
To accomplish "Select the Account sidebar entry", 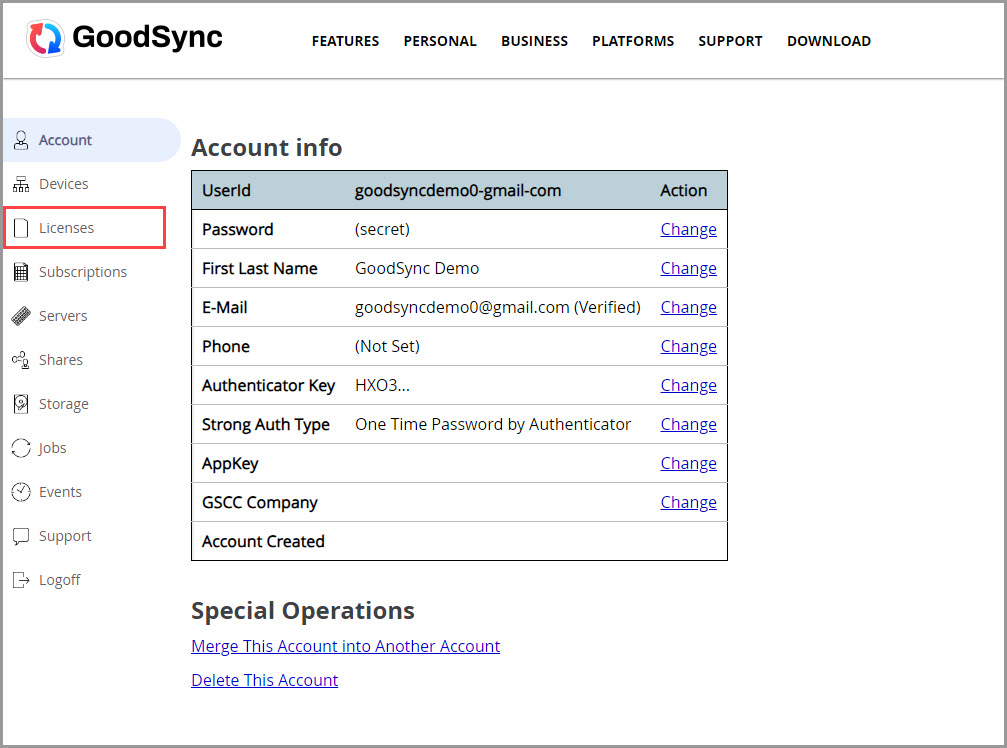I will 64,139.
